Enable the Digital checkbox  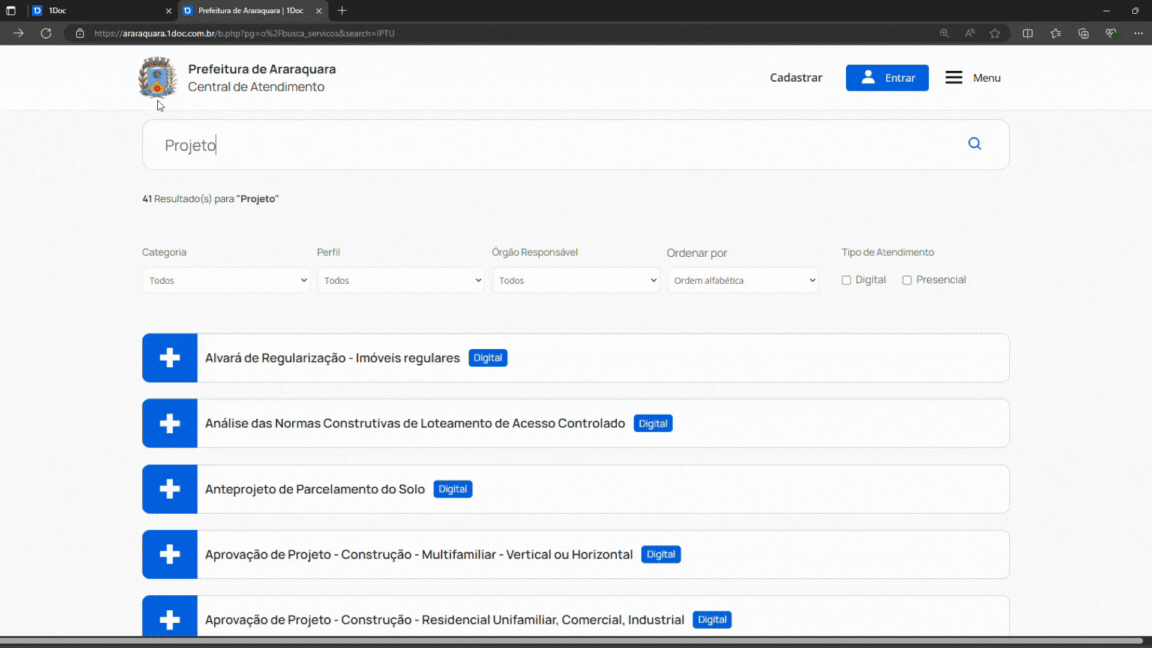click(844, 280)
